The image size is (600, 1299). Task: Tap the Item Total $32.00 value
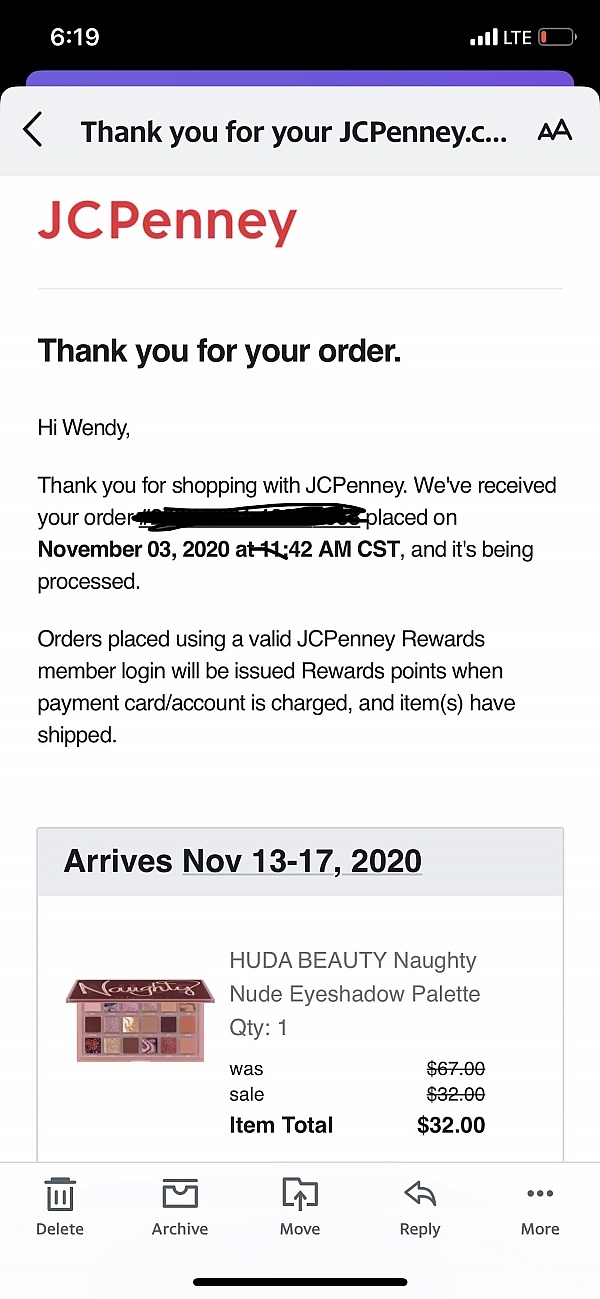tap(456, 1124)
